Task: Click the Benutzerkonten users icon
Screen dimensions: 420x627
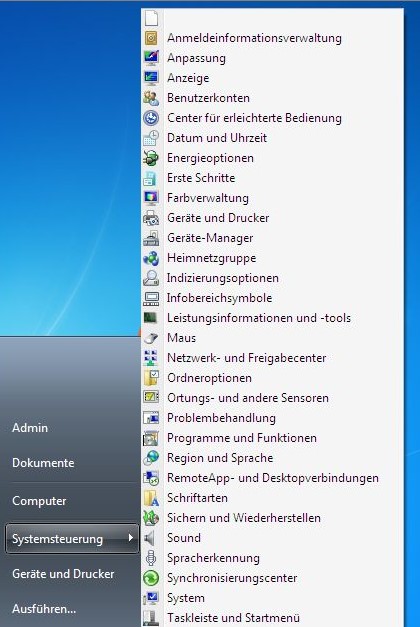Action: point(151,98)
